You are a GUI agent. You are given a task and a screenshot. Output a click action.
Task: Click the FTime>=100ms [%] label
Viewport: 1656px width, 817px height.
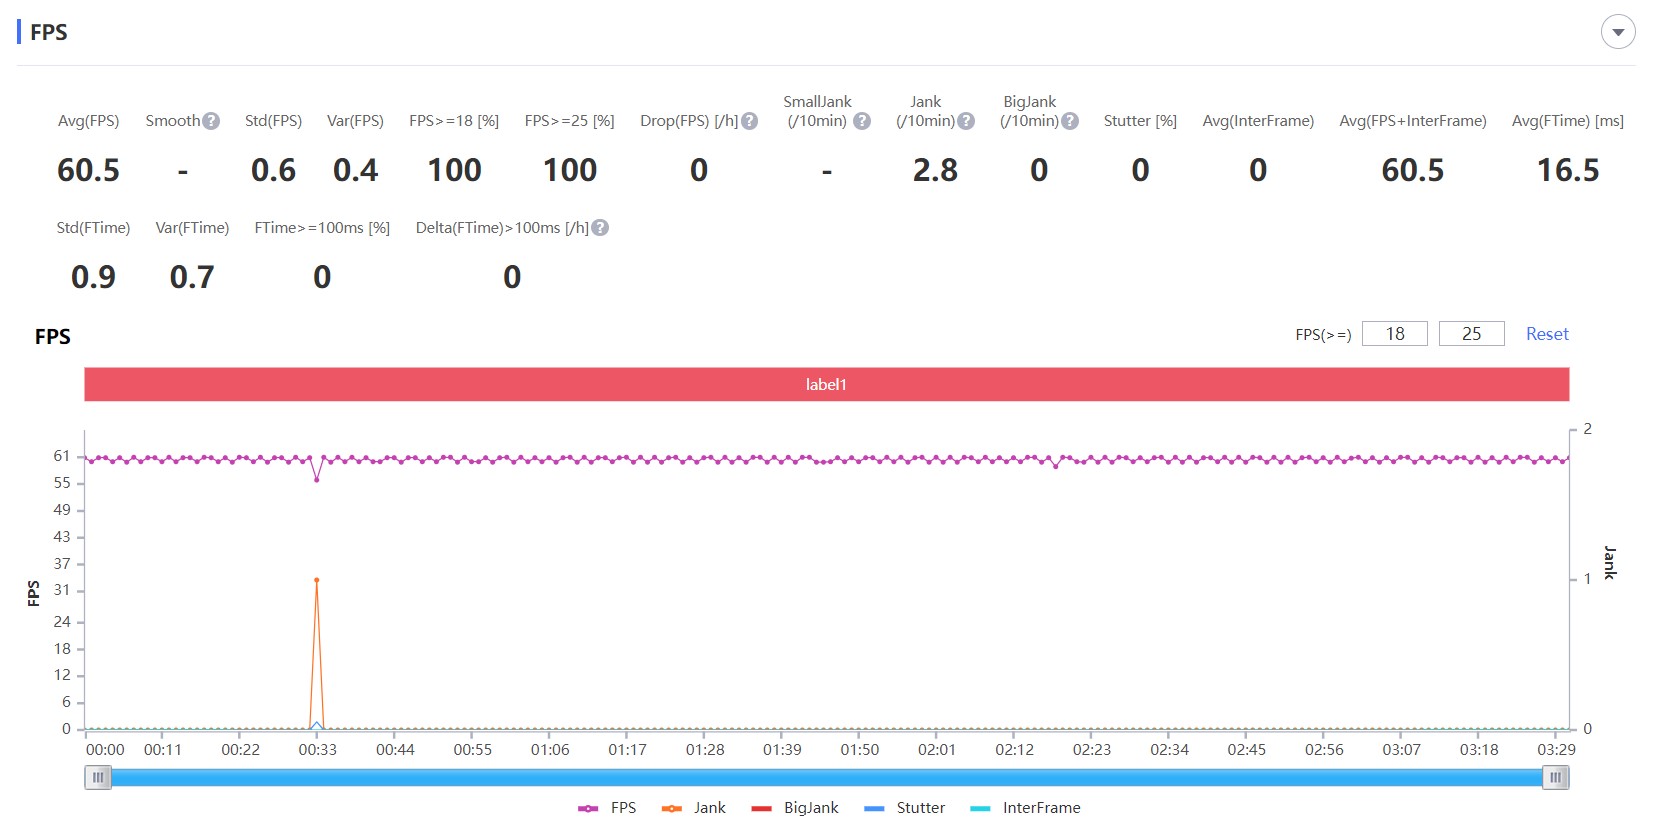322,228
